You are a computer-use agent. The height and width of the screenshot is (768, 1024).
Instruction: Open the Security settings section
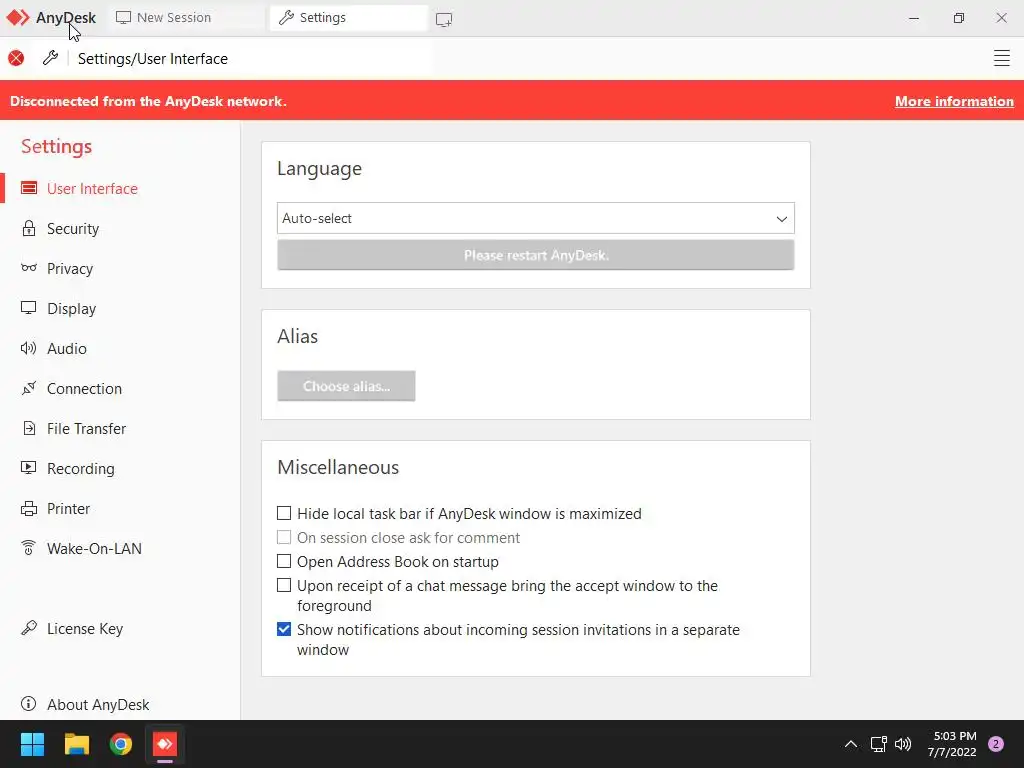coord(73,229)
